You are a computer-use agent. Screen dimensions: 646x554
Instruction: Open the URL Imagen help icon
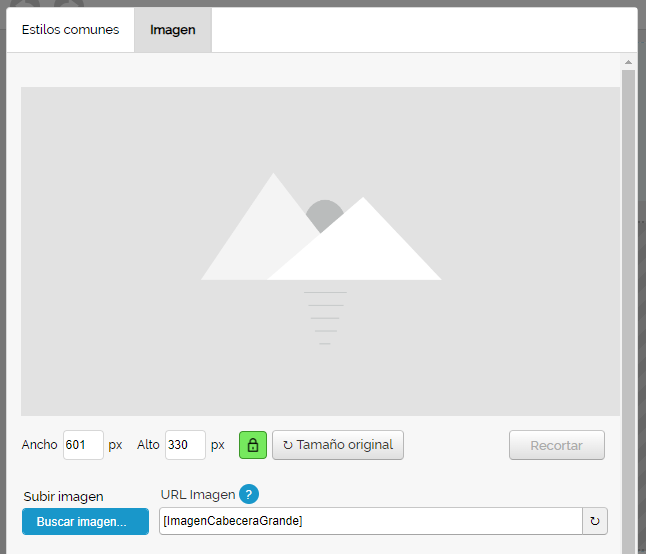pyautogui.click(x=249, y=494)
